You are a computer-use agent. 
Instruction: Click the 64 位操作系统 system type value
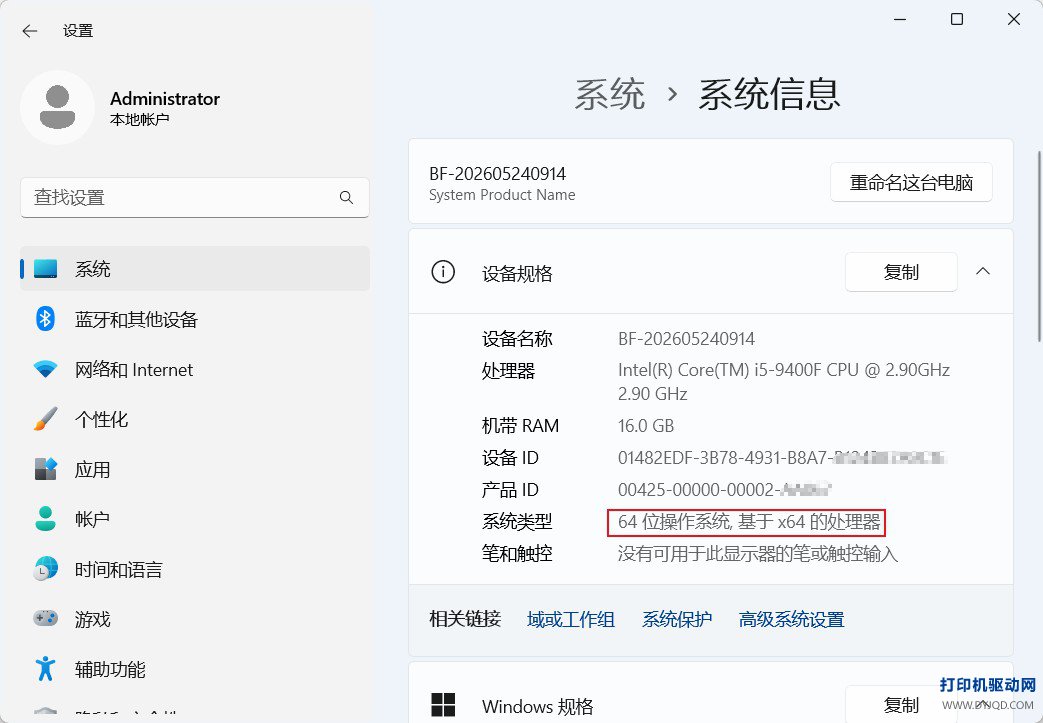click(749, 521)
